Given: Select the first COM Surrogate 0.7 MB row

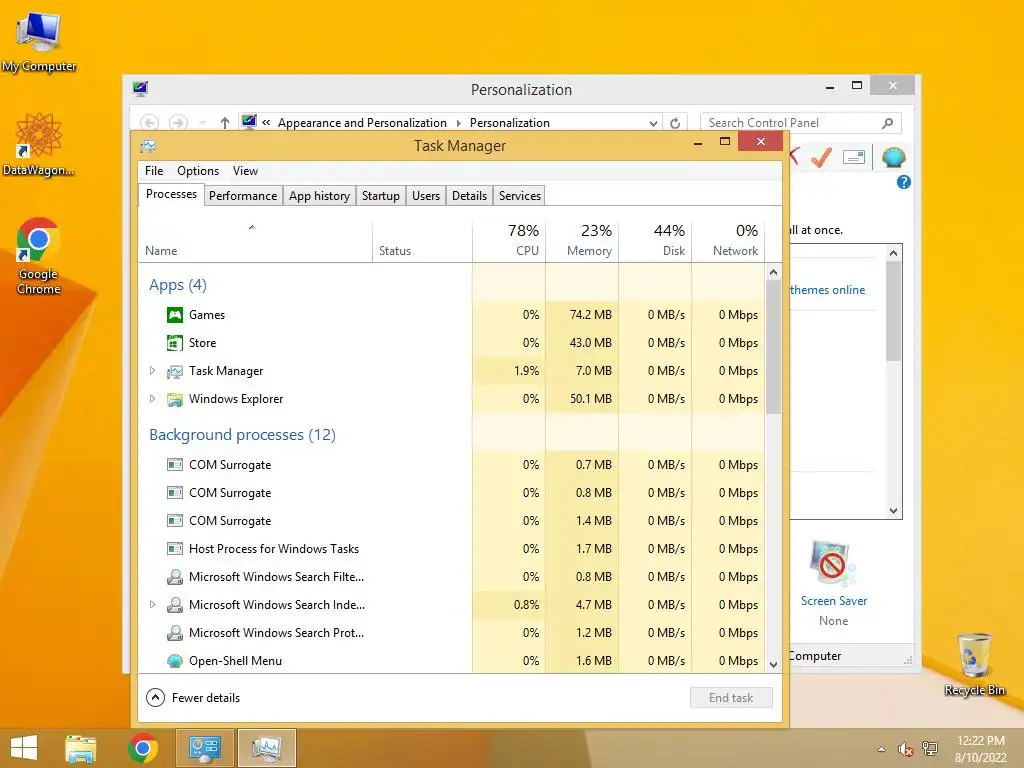Looking at the screenshot, I should [451, 465].
